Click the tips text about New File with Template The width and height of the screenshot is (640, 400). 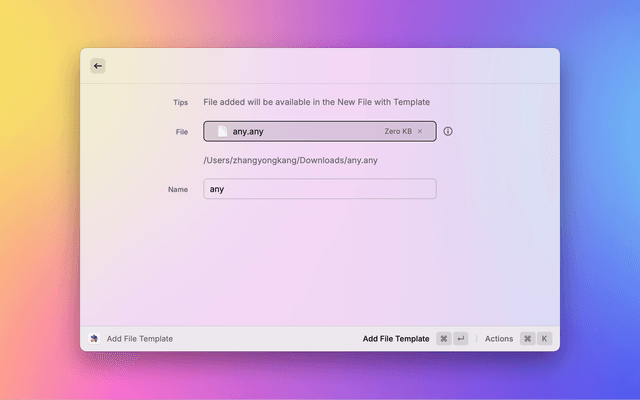pos(317,102)
